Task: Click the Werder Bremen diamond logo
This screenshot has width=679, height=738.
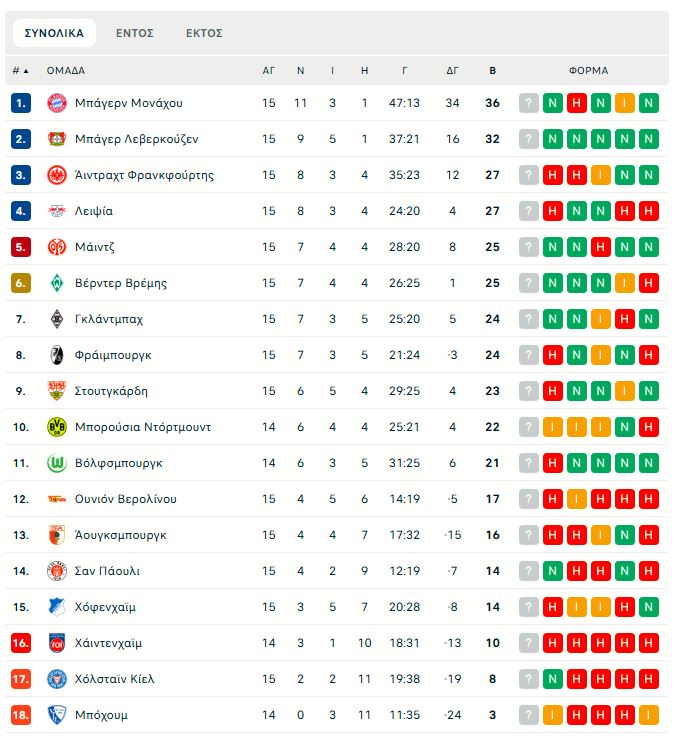Action: tap(56, 283)
